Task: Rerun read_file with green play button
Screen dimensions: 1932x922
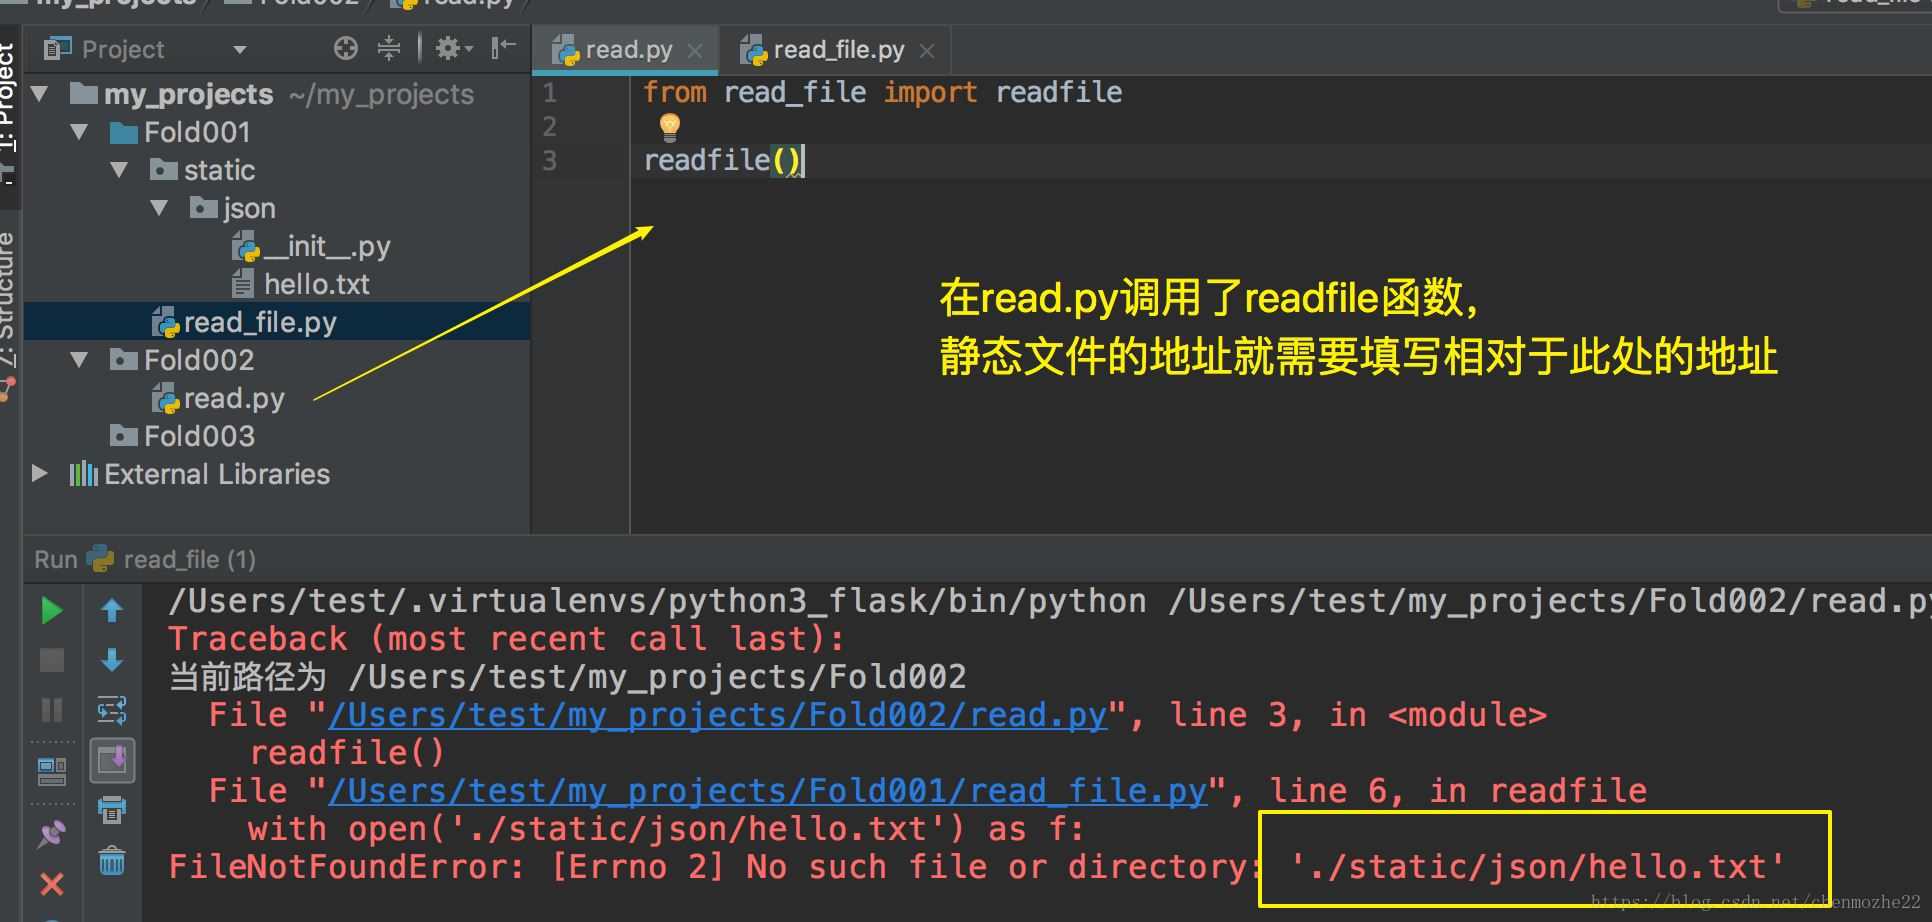Action: coord(51,610)
